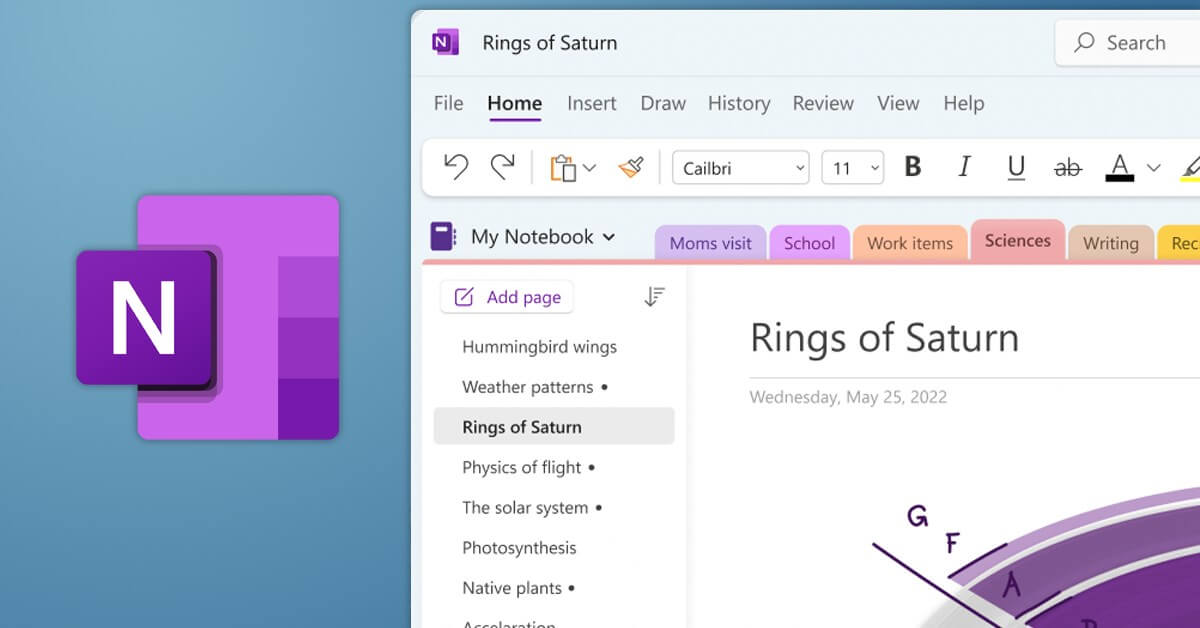Image resolution: width=1200 pixels, height=628 pixels.
Task: Toggle italic formatting on
Action: 964,167
